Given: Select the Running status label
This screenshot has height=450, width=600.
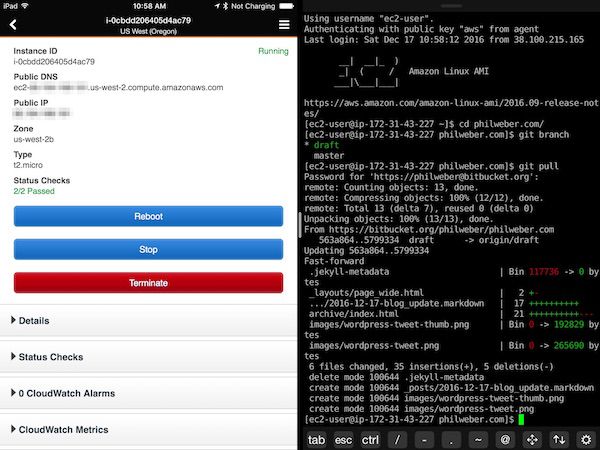Looking at the screenshot, I should click(x=273, y=51).
